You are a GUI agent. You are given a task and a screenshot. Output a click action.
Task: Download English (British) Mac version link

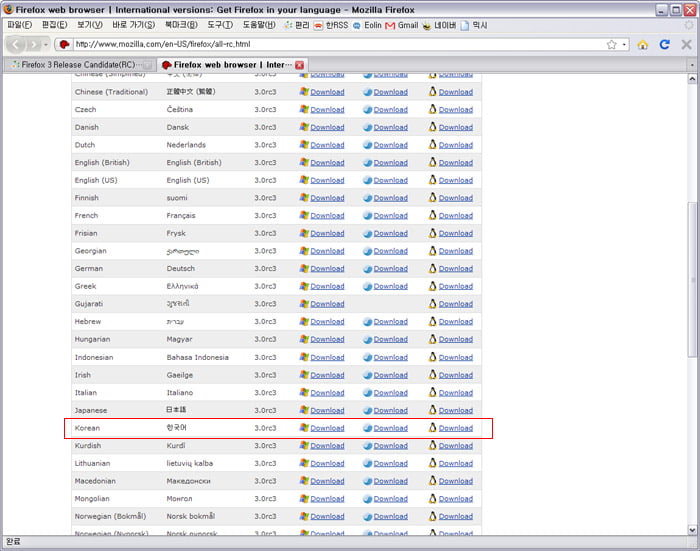pyautogui.click(x=391, y=163)
